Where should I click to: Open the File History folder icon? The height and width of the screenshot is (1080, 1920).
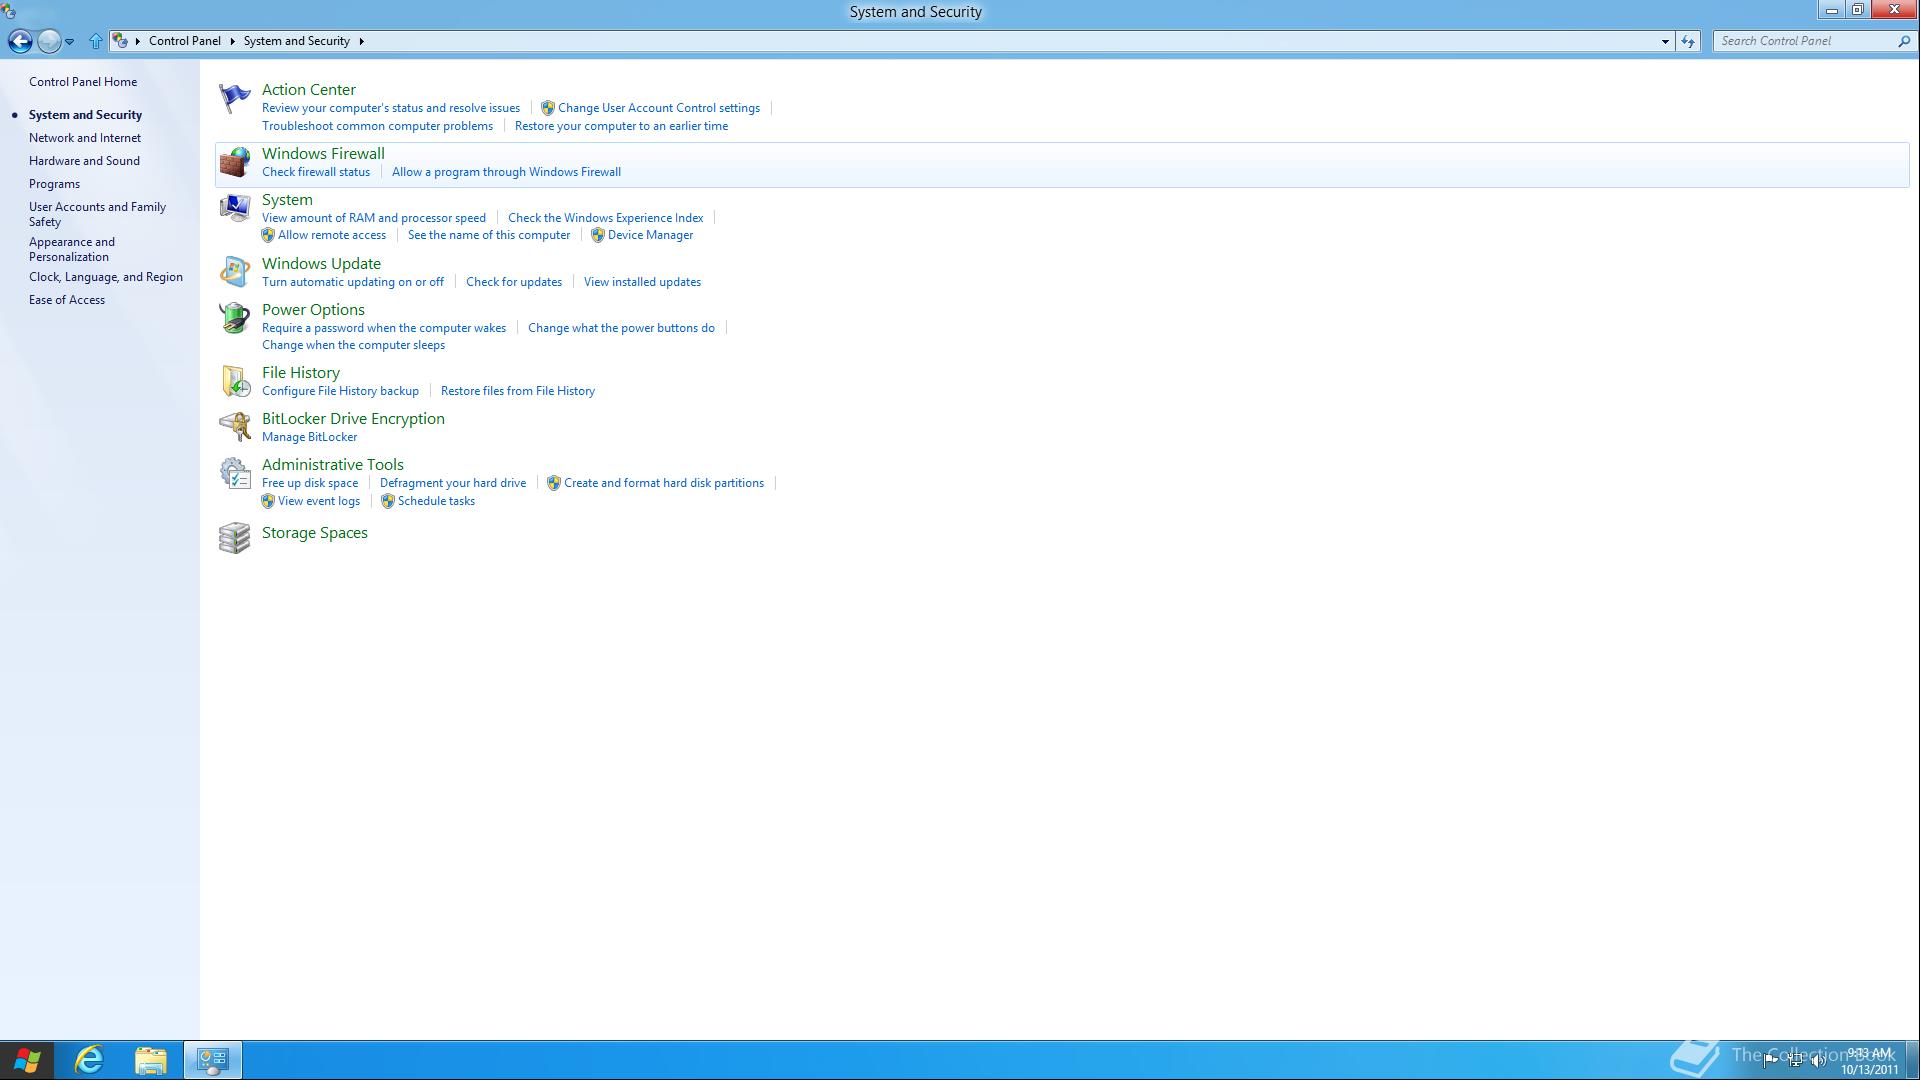click(x=235, y=381)
